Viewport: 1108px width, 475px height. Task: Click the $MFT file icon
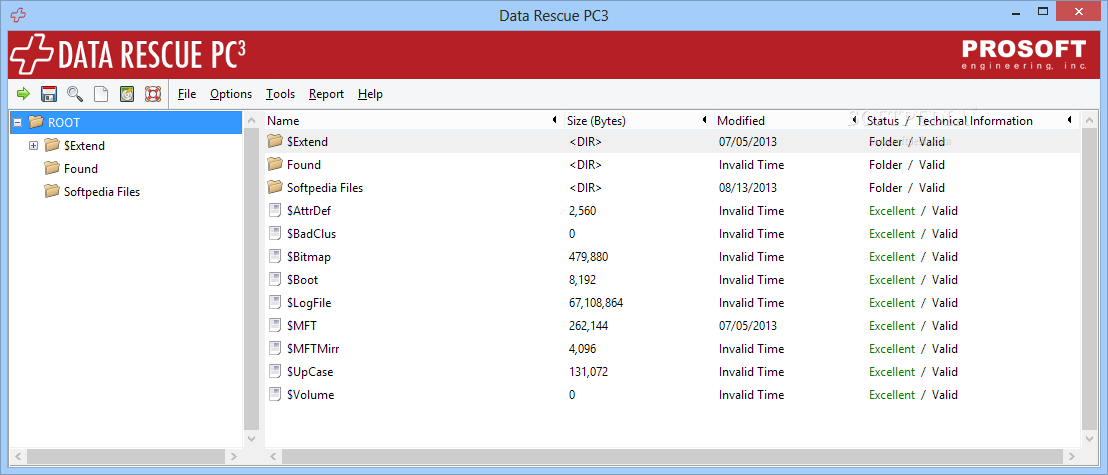click(275, 325)
